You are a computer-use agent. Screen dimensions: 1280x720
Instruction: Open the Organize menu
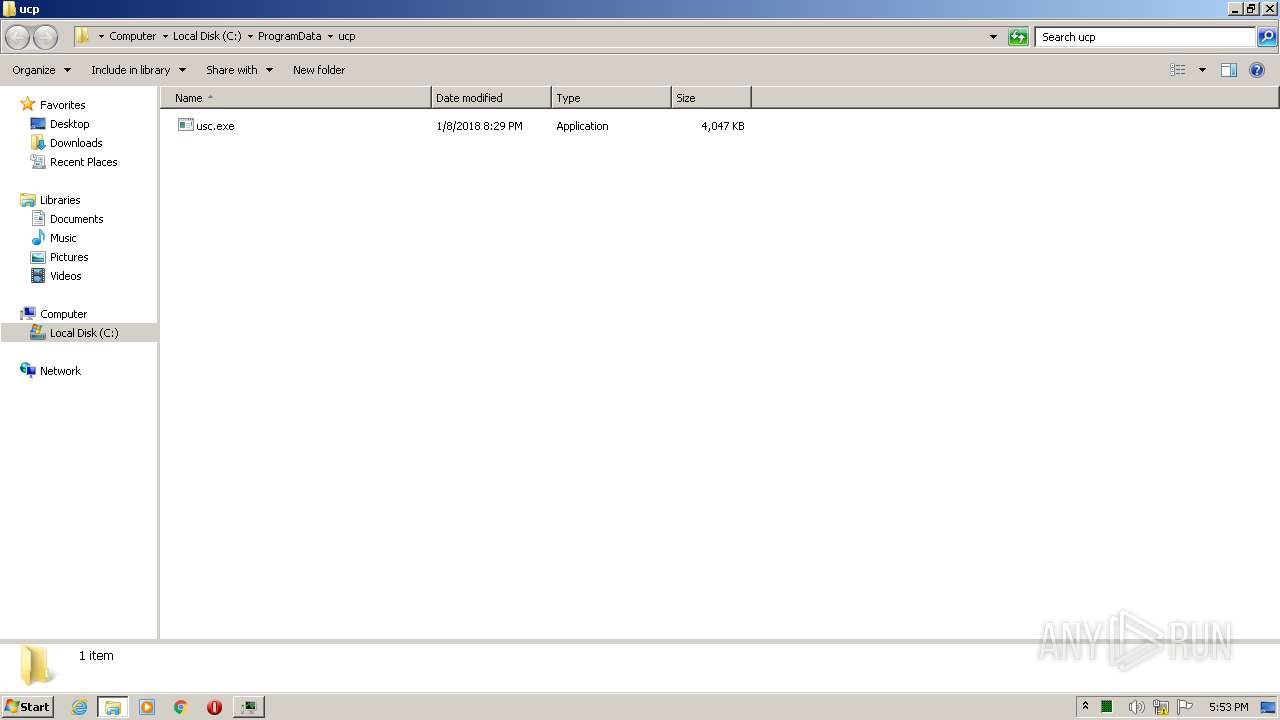pyautogui.click(x=41, y=70)
